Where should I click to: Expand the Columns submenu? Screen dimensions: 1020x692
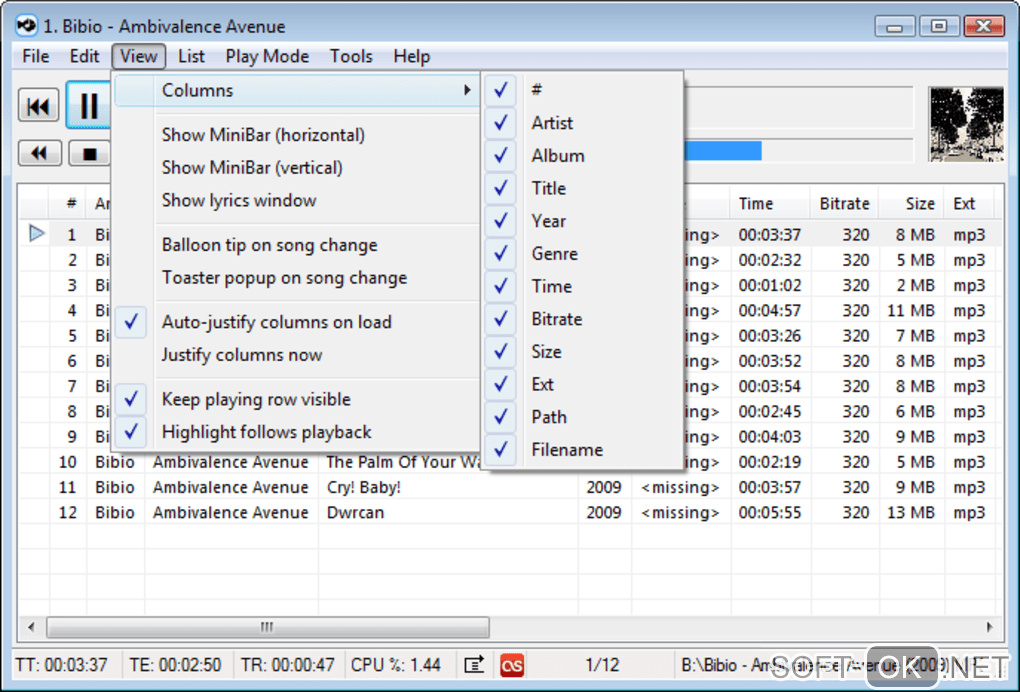click(x=297, y=90)
